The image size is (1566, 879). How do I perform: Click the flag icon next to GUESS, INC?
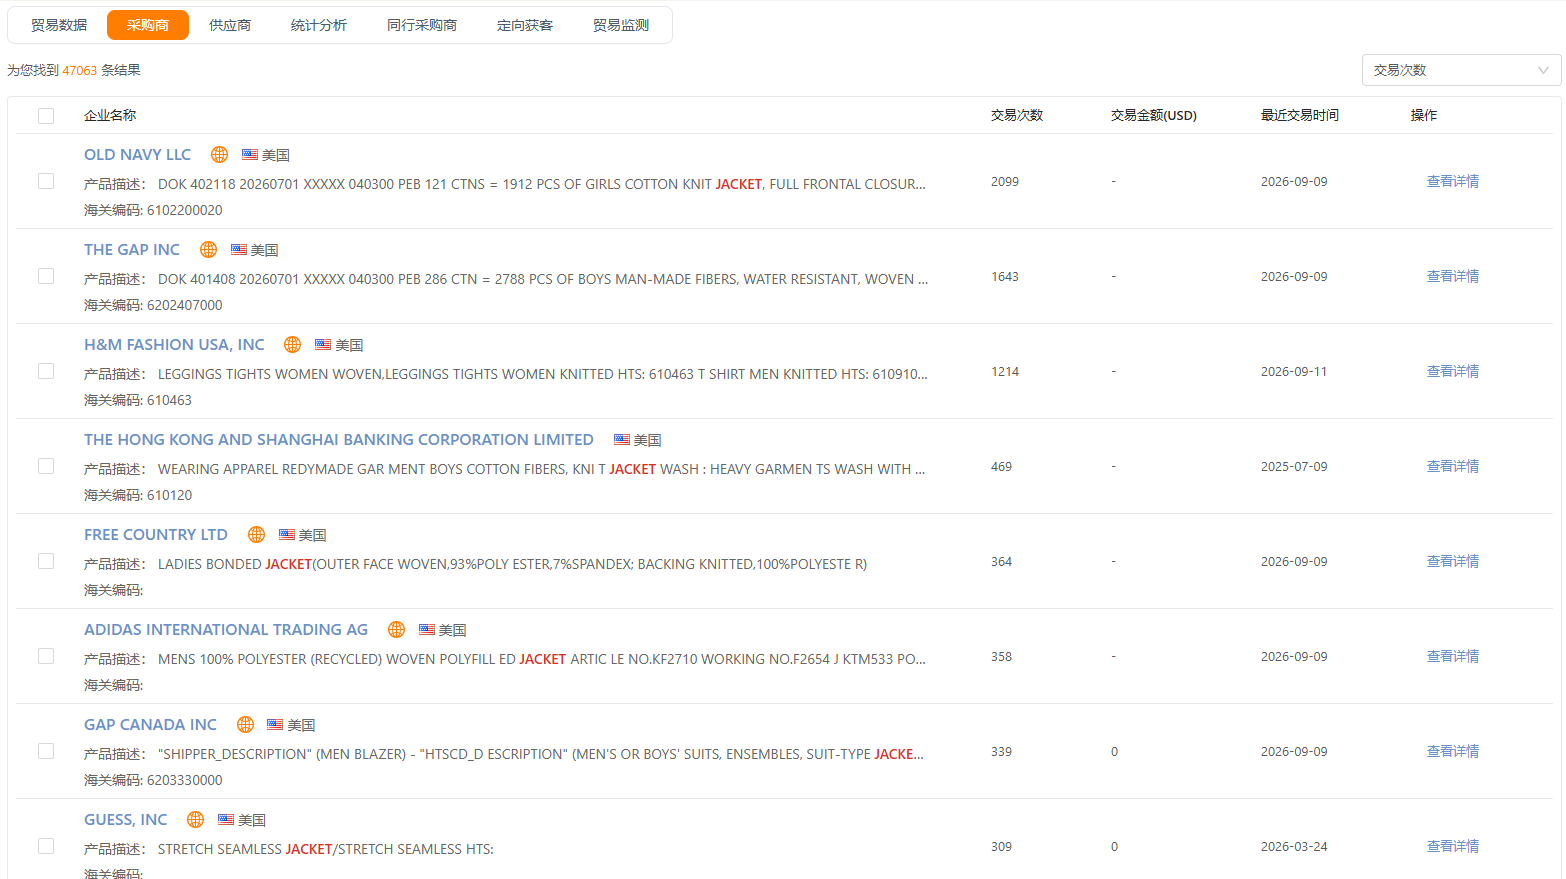click(226, 819)
